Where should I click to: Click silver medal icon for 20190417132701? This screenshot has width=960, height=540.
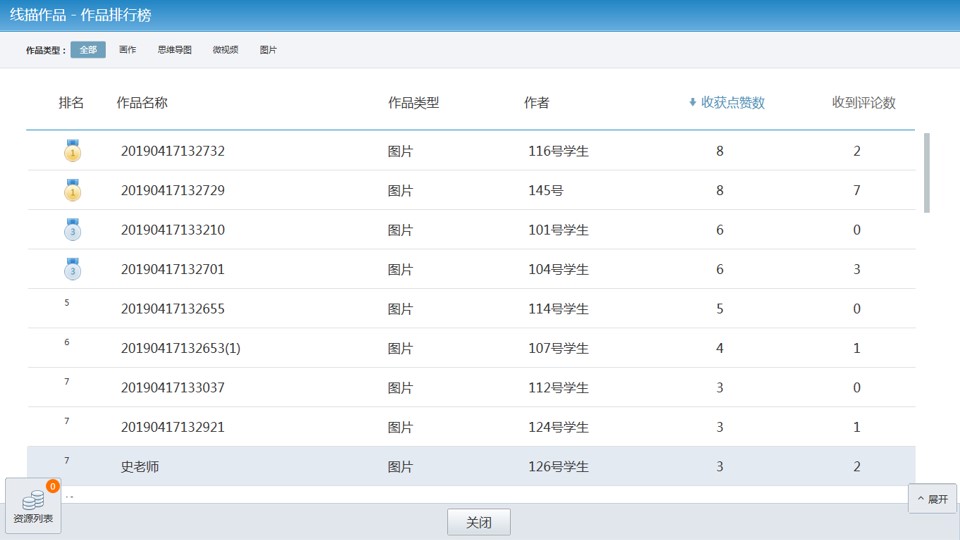pyautogui.click(x=72, y=269)
